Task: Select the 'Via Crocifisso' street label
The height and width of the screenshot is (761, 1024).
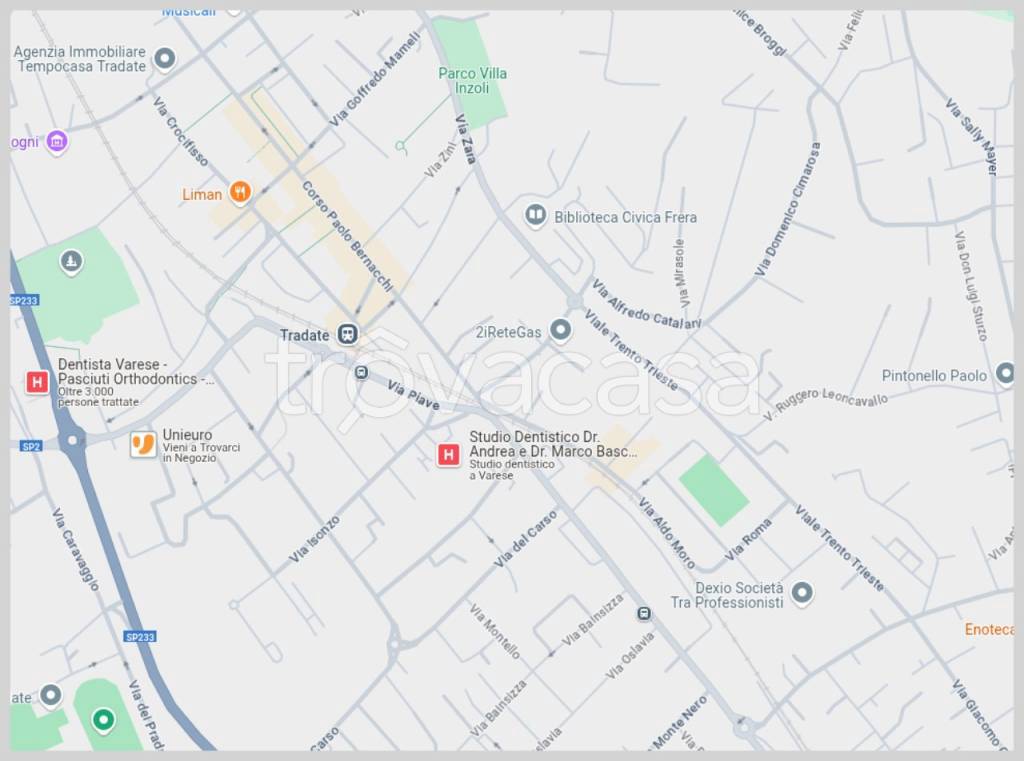Action: (180, 131)
